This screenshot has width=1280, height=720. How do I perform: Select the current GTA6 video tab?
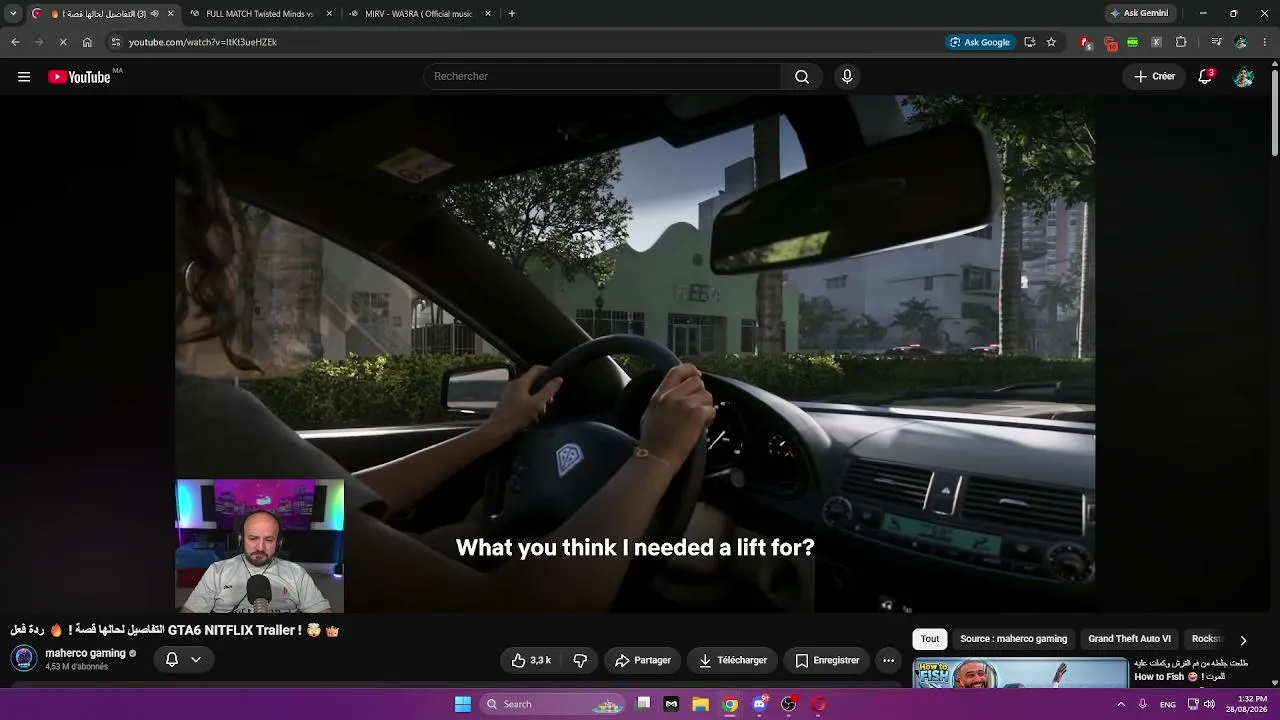(100, 14)
